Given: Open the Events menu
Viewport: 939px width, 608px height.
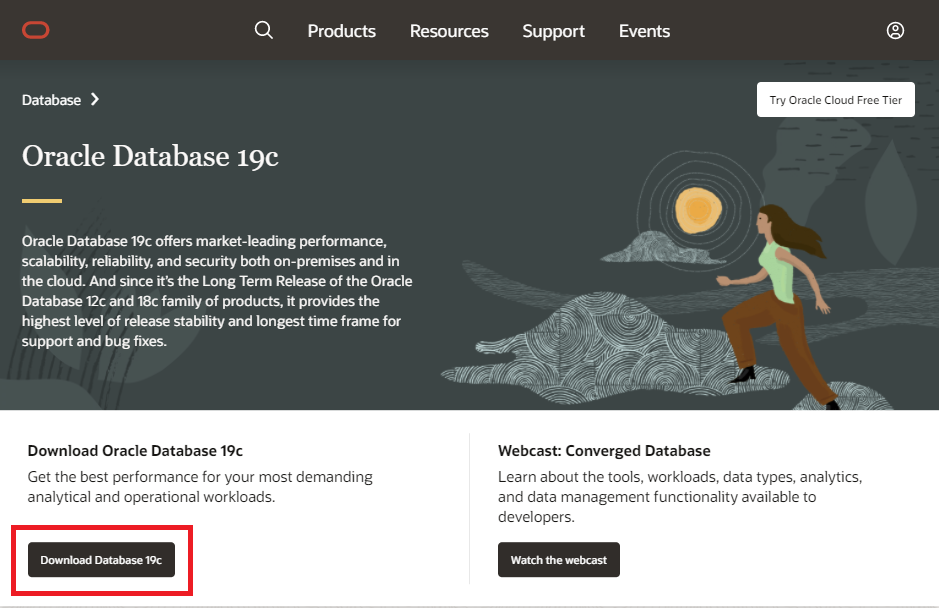Looking at the screenshot, I should (x=644, y=31).
